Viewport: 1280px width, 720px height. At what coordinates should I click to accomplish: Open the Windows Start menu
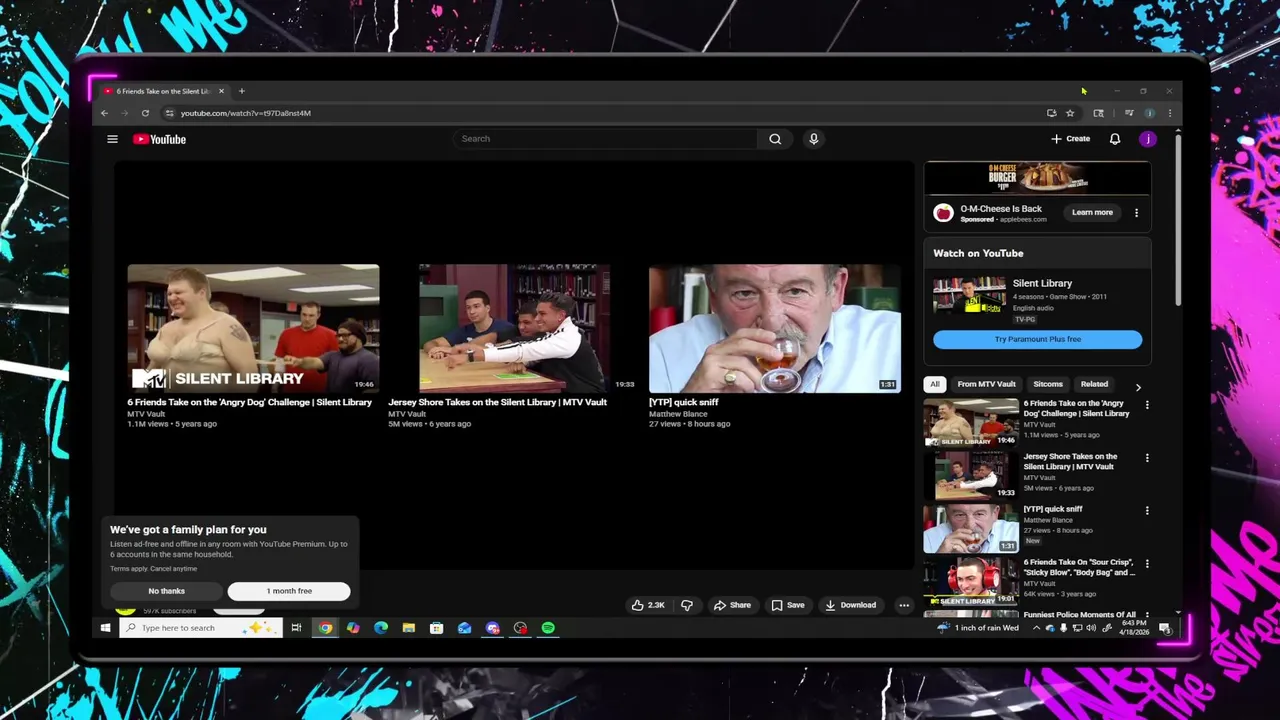[x=105, y=628]
